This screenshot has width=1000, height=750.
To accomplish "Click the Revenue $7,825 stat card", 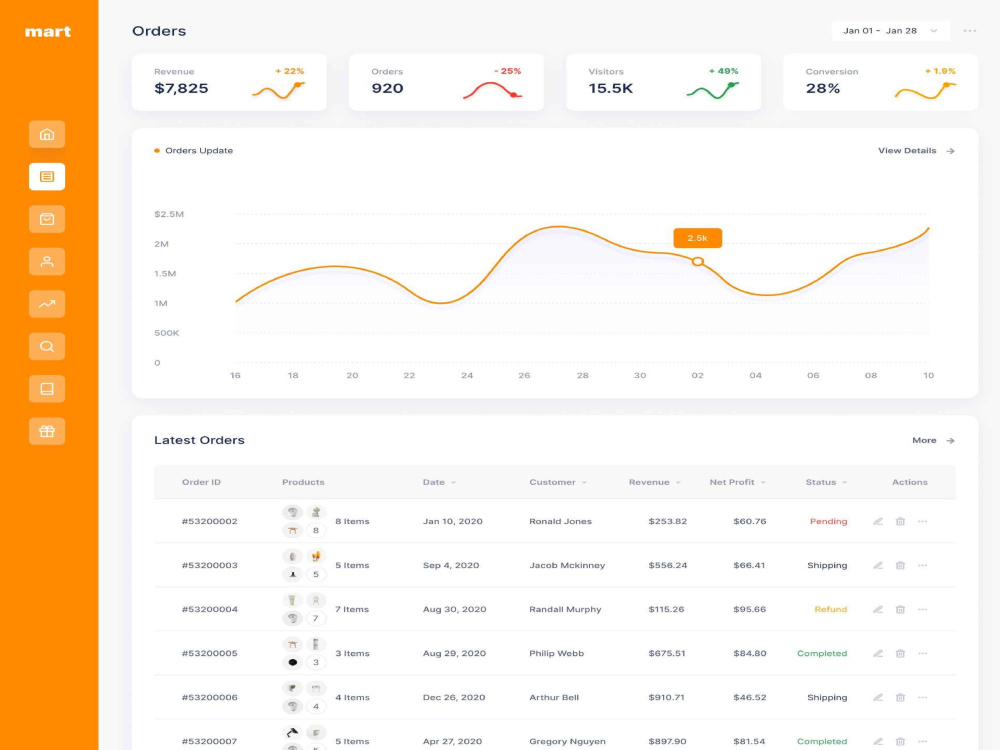I will pyautogui.click(x=229, y=82).
